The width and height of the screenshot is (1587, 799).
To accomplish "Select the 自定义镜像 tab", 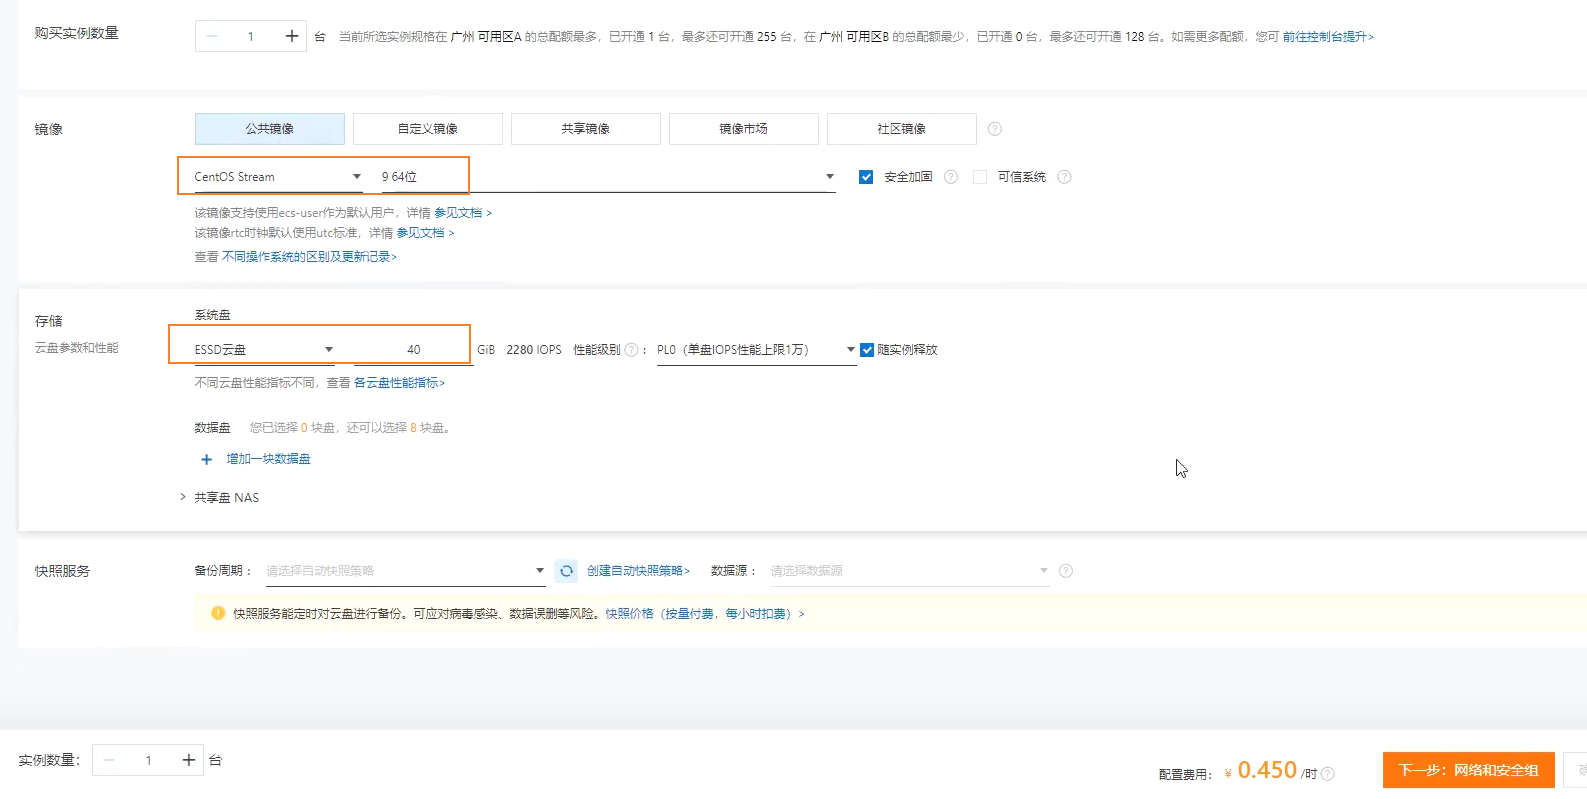I will pyautogui.click(x=428, y=129).
